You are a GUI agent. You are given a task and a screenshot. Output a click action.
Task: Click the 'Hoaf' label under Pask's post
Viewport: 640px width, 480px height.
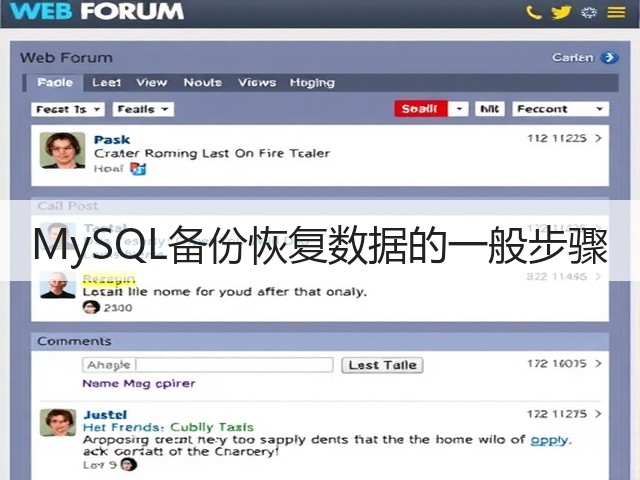(108, 169)
